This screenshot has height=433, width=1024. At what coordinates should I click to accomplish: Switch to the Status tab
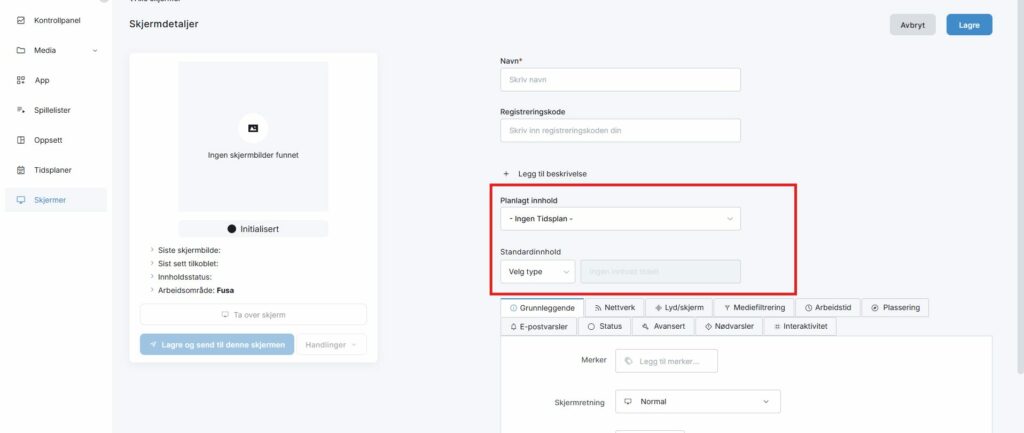604,326
